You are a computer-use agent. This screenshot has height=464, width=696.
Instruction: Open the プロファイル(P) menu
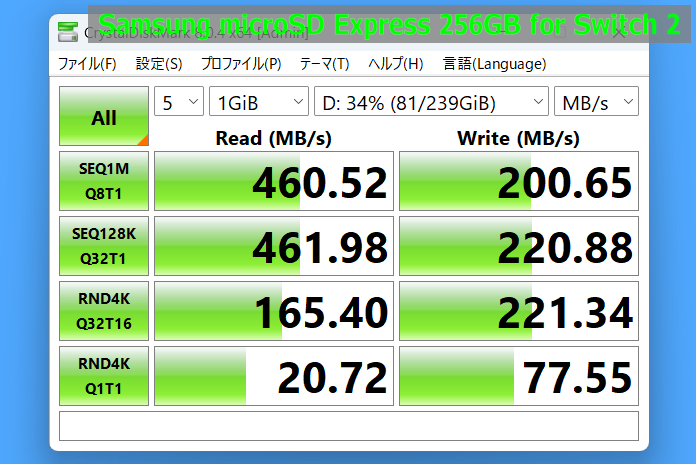tap(241, 64)
